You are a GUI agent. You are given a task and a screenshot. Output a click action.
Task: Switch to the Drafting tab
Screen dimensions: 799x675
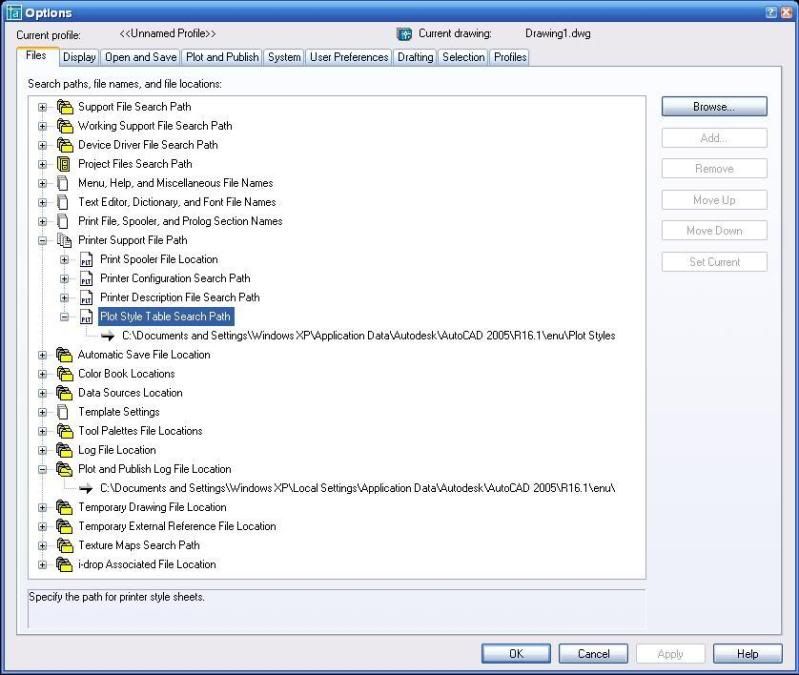(x=415, y=57)
